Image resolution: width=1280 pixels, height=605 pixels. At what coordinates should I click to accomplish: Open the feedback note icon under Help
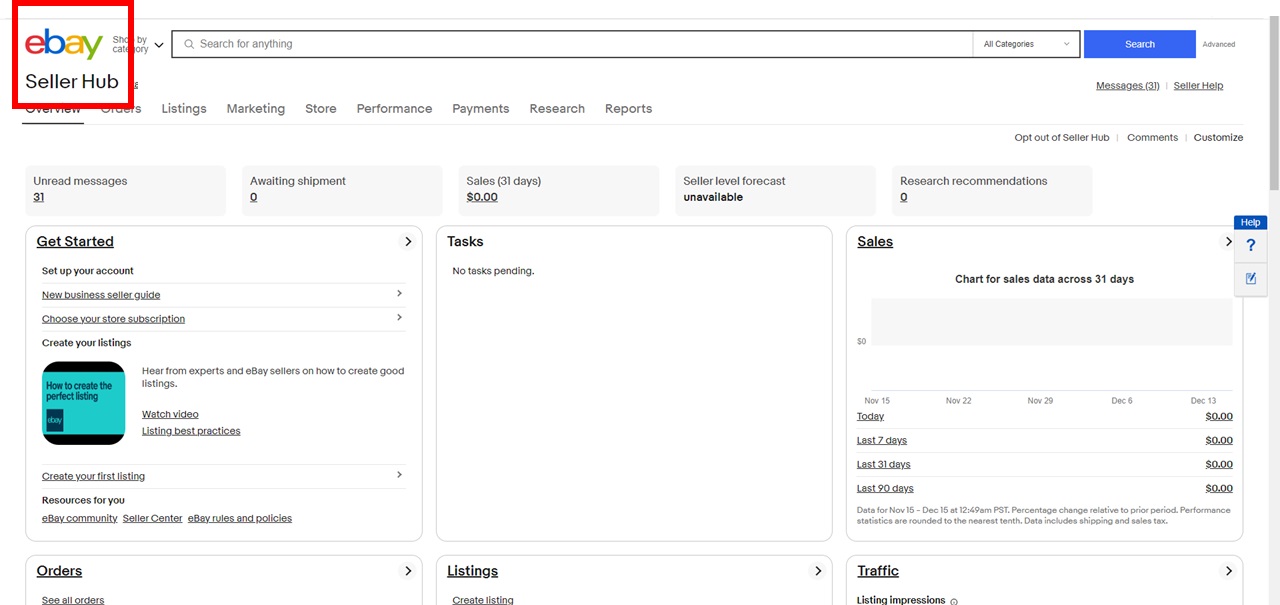[1250, 279]
